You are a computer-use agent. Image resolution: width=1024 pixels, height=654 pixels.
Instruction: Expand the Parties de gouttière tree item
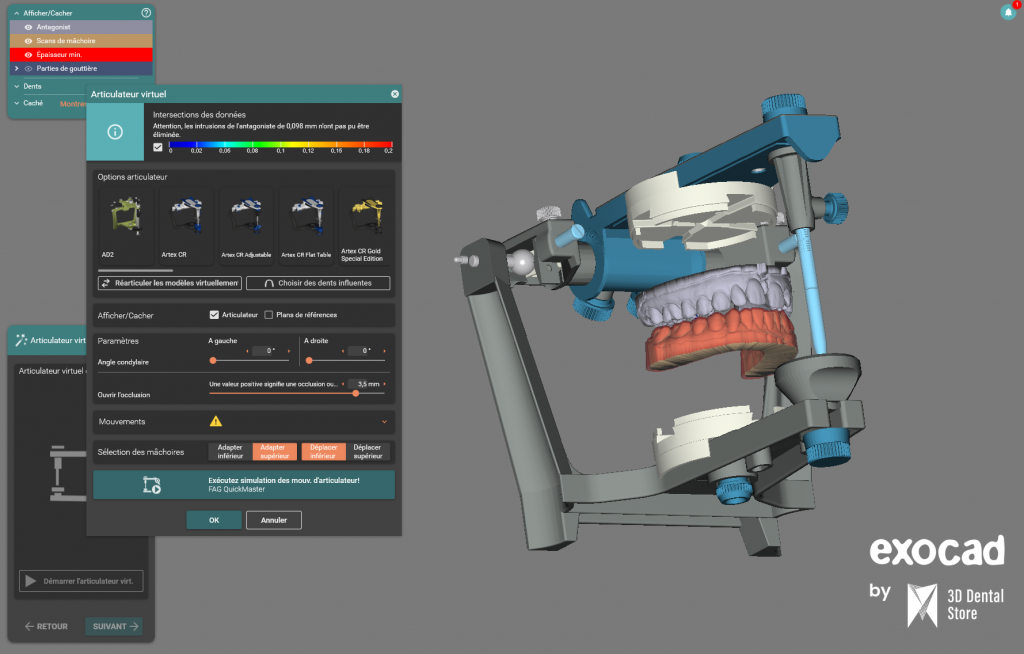tap(17, 68)
